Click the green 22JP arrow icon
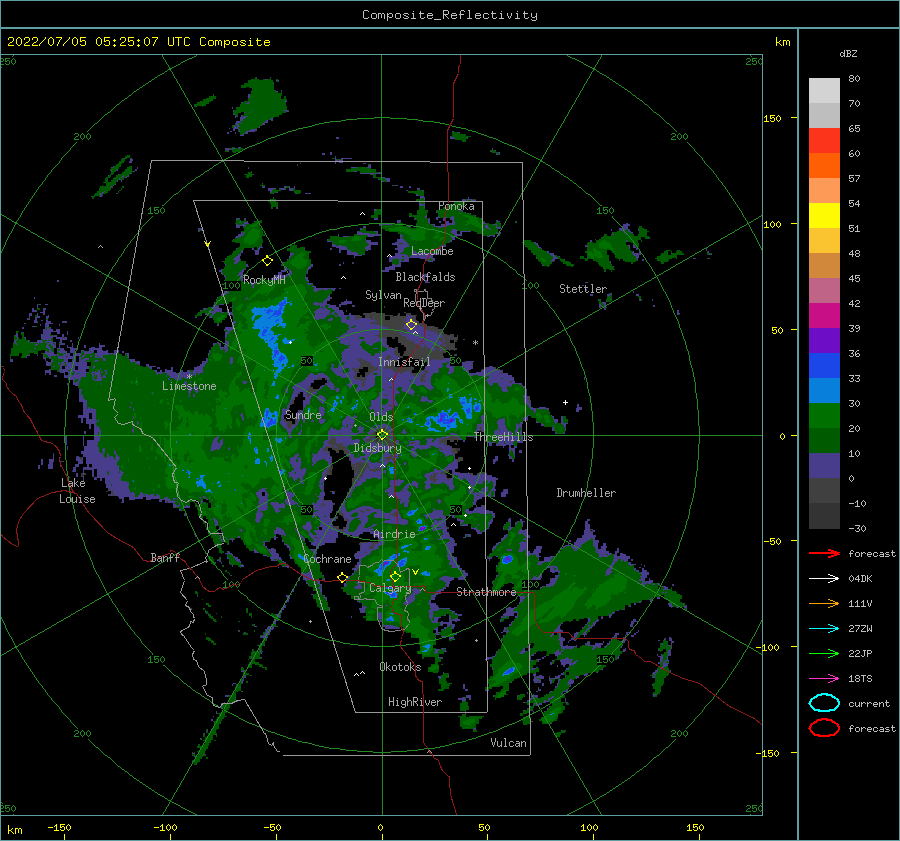 coord(824,653)
